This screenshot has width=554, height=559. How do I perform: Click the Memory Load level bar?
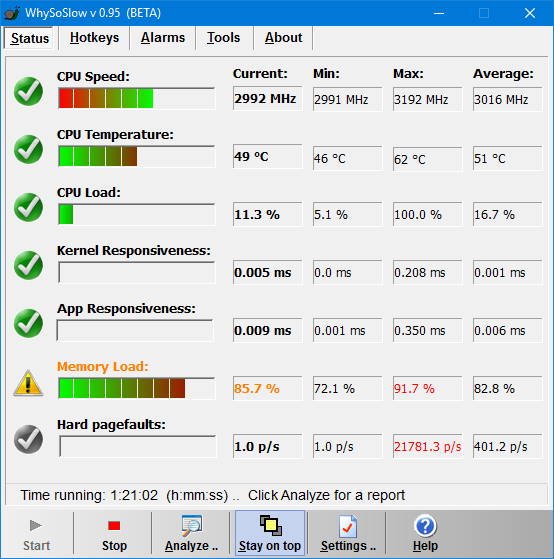[x=137, y=388]
